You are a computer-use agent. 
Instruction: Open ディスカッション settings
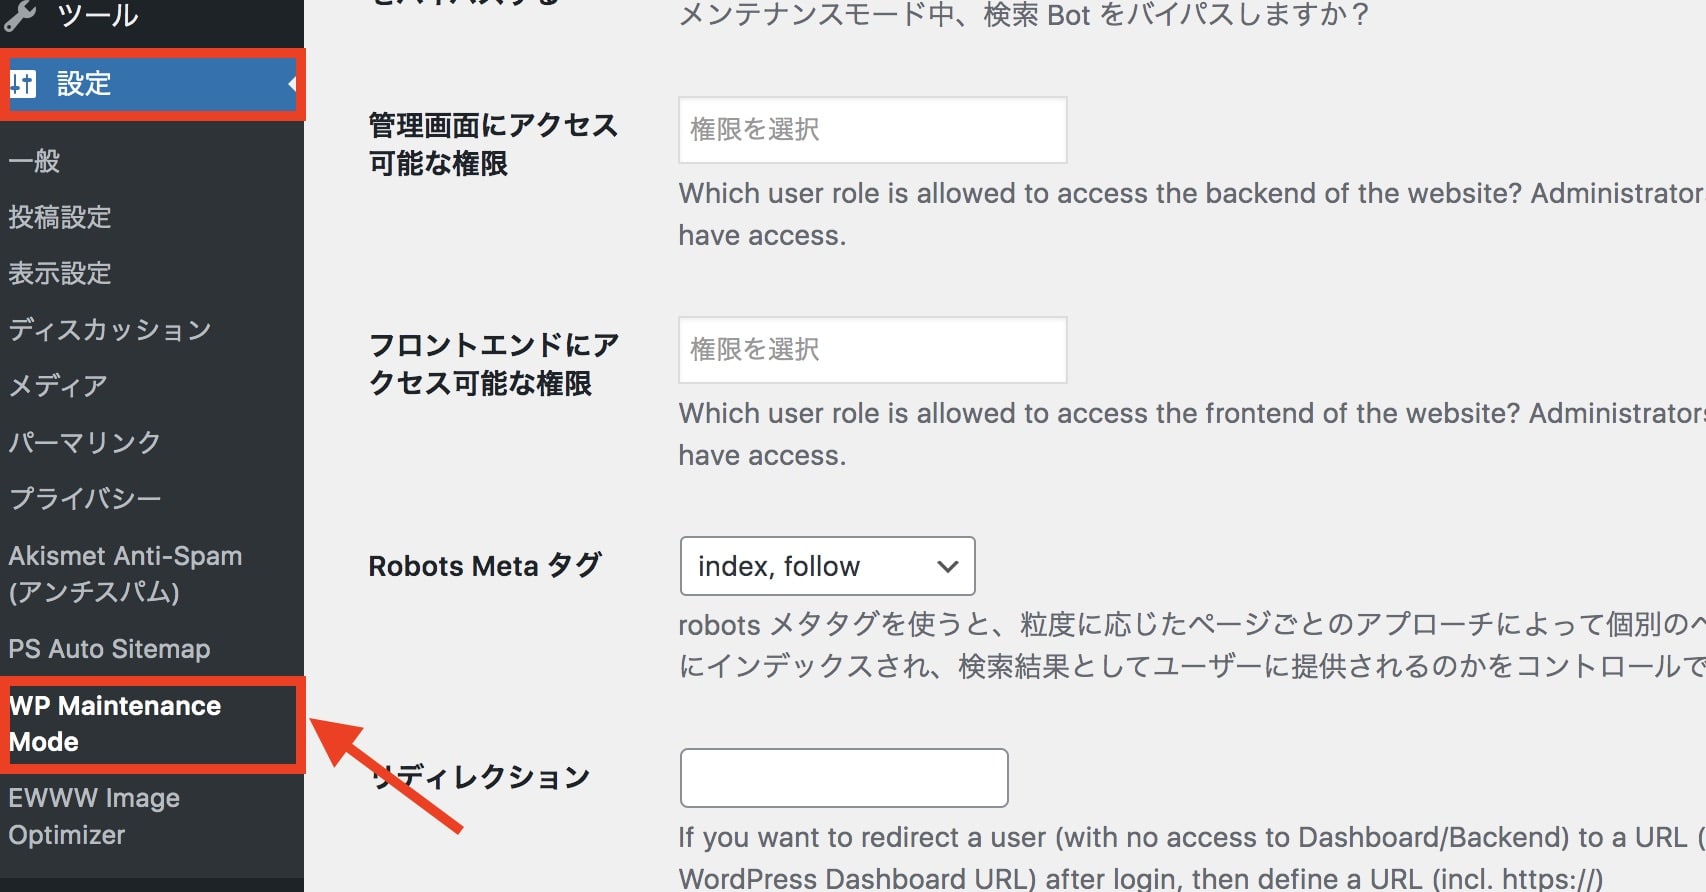point(110,329)
